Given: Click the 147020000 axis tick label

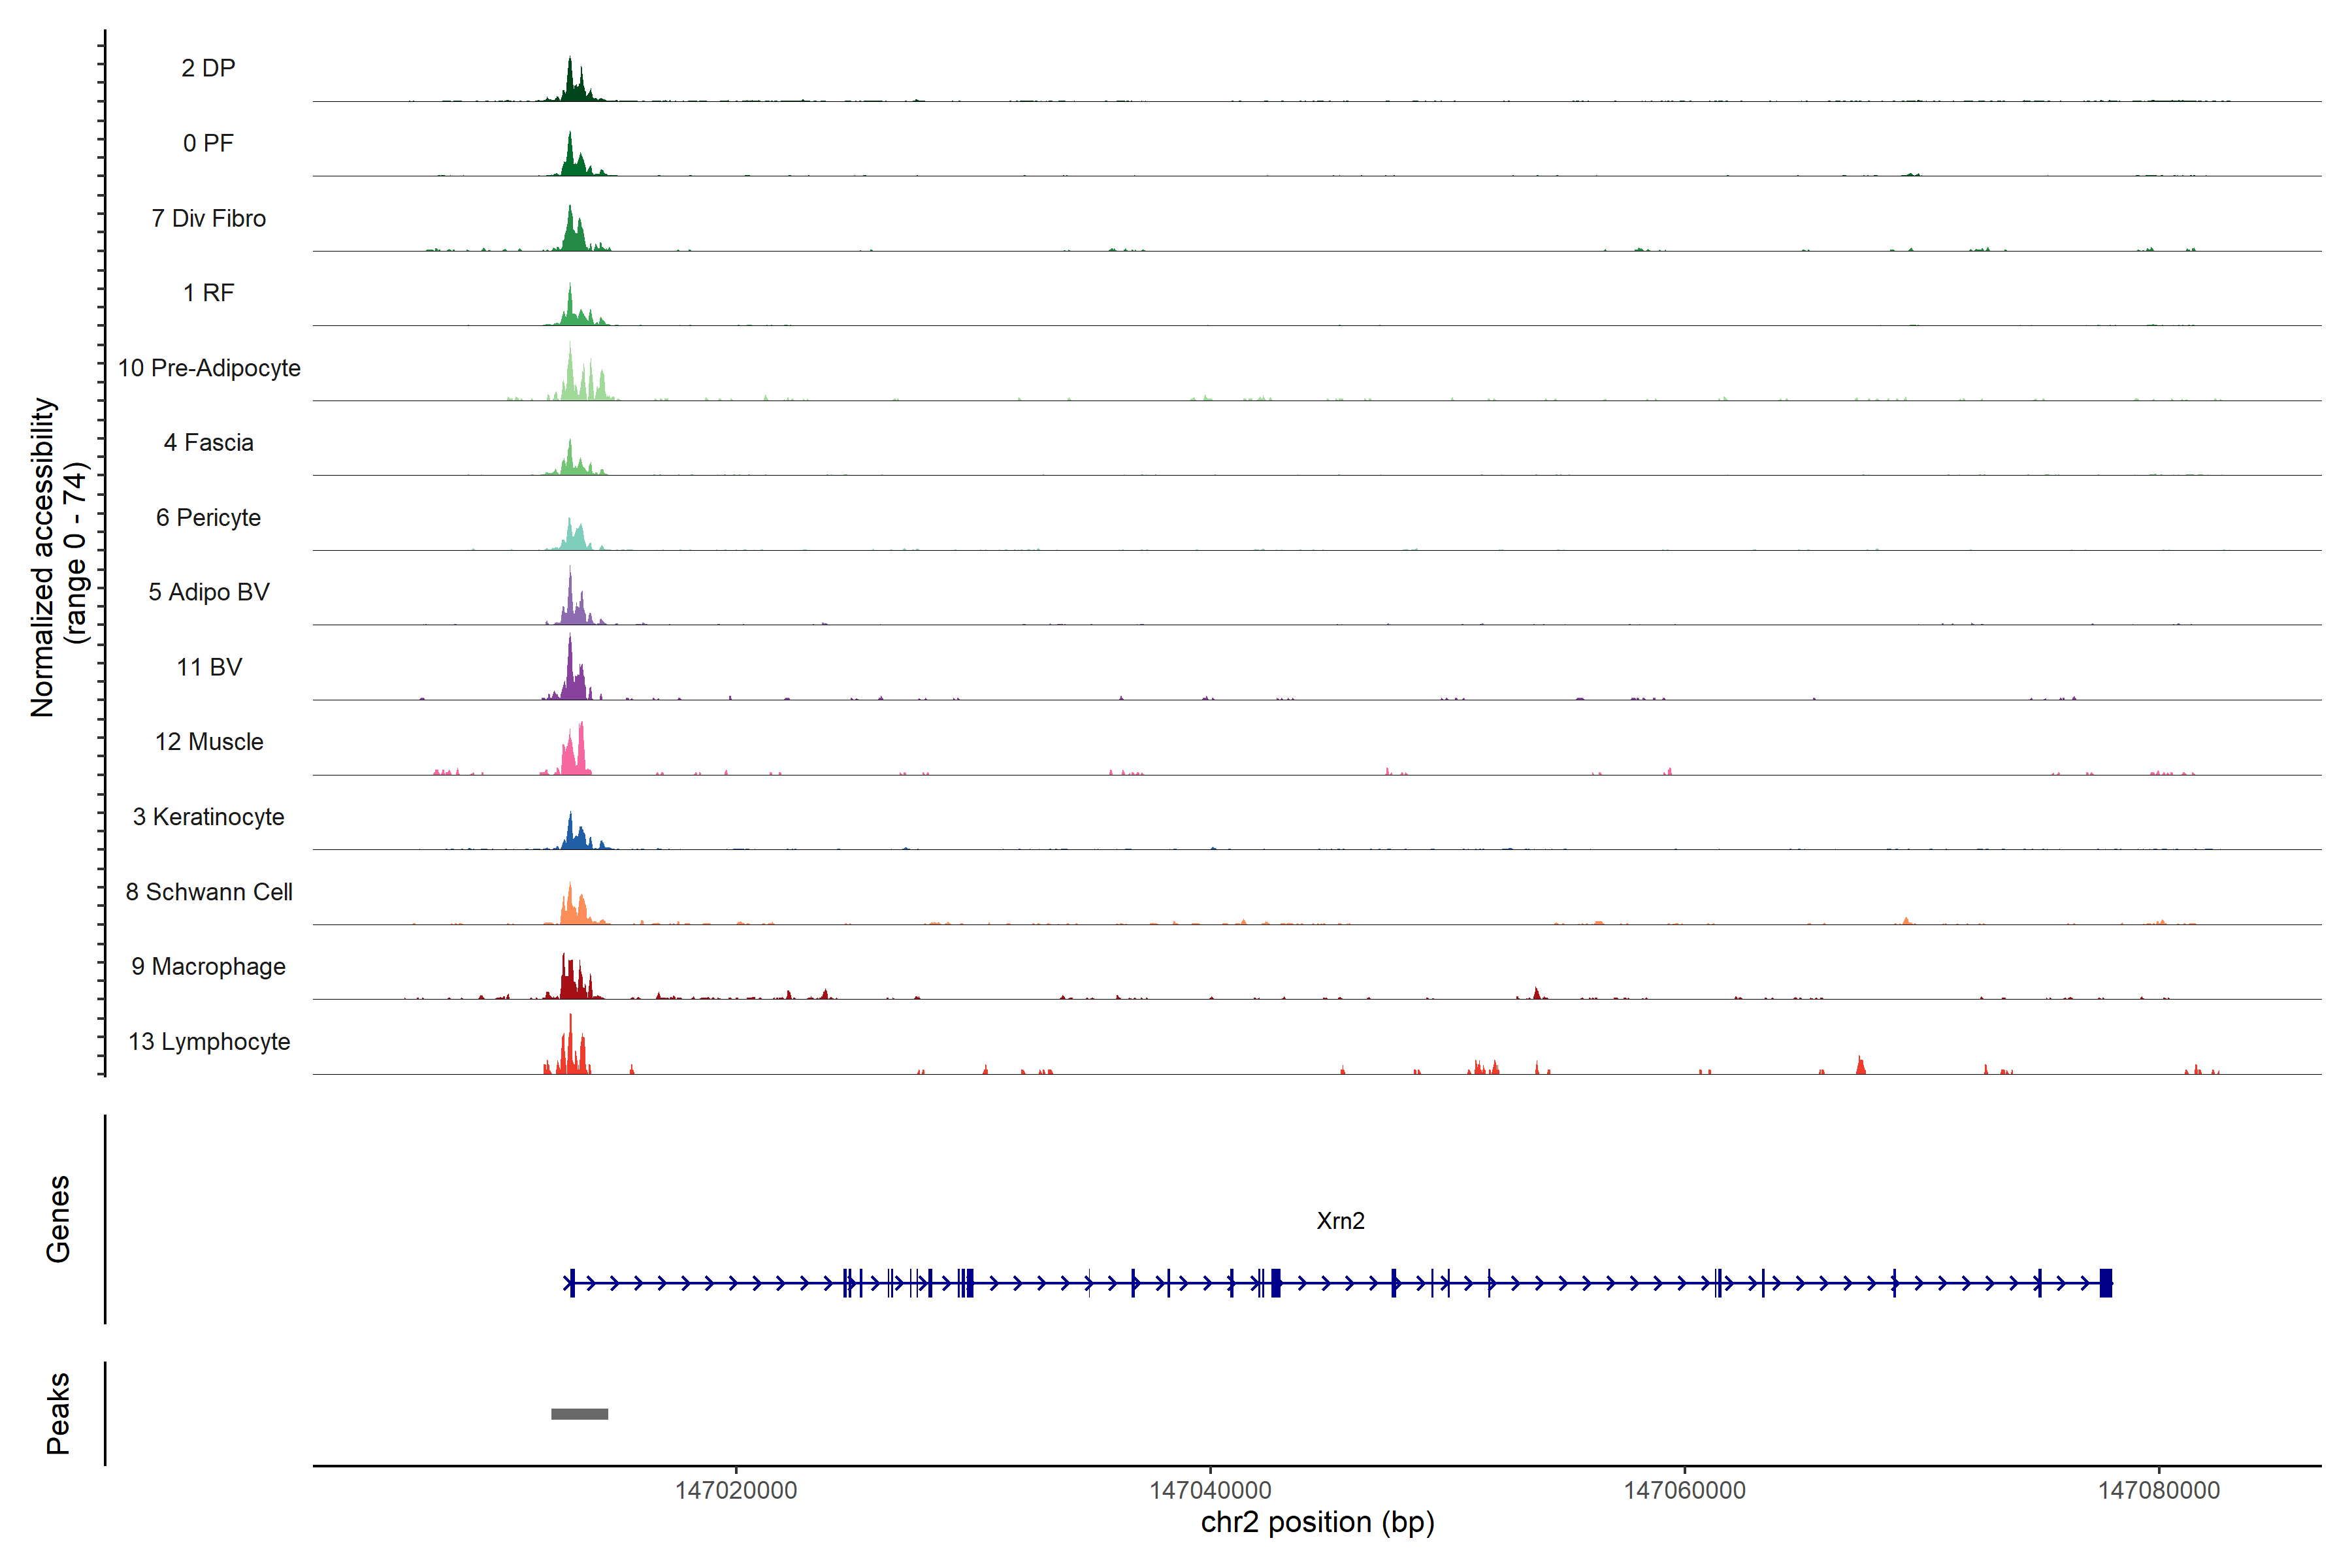Looking at the screenshot, I should (736, 1490).
